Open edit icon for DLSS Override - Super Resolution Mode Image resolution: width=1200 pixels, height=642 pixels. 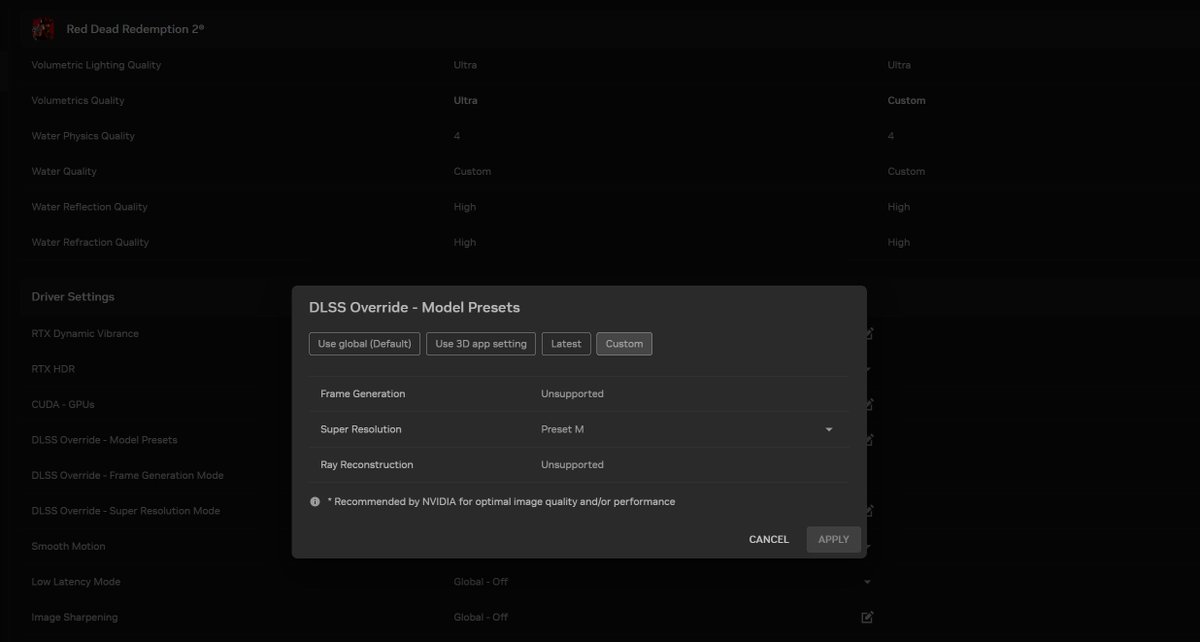point(868,511)
